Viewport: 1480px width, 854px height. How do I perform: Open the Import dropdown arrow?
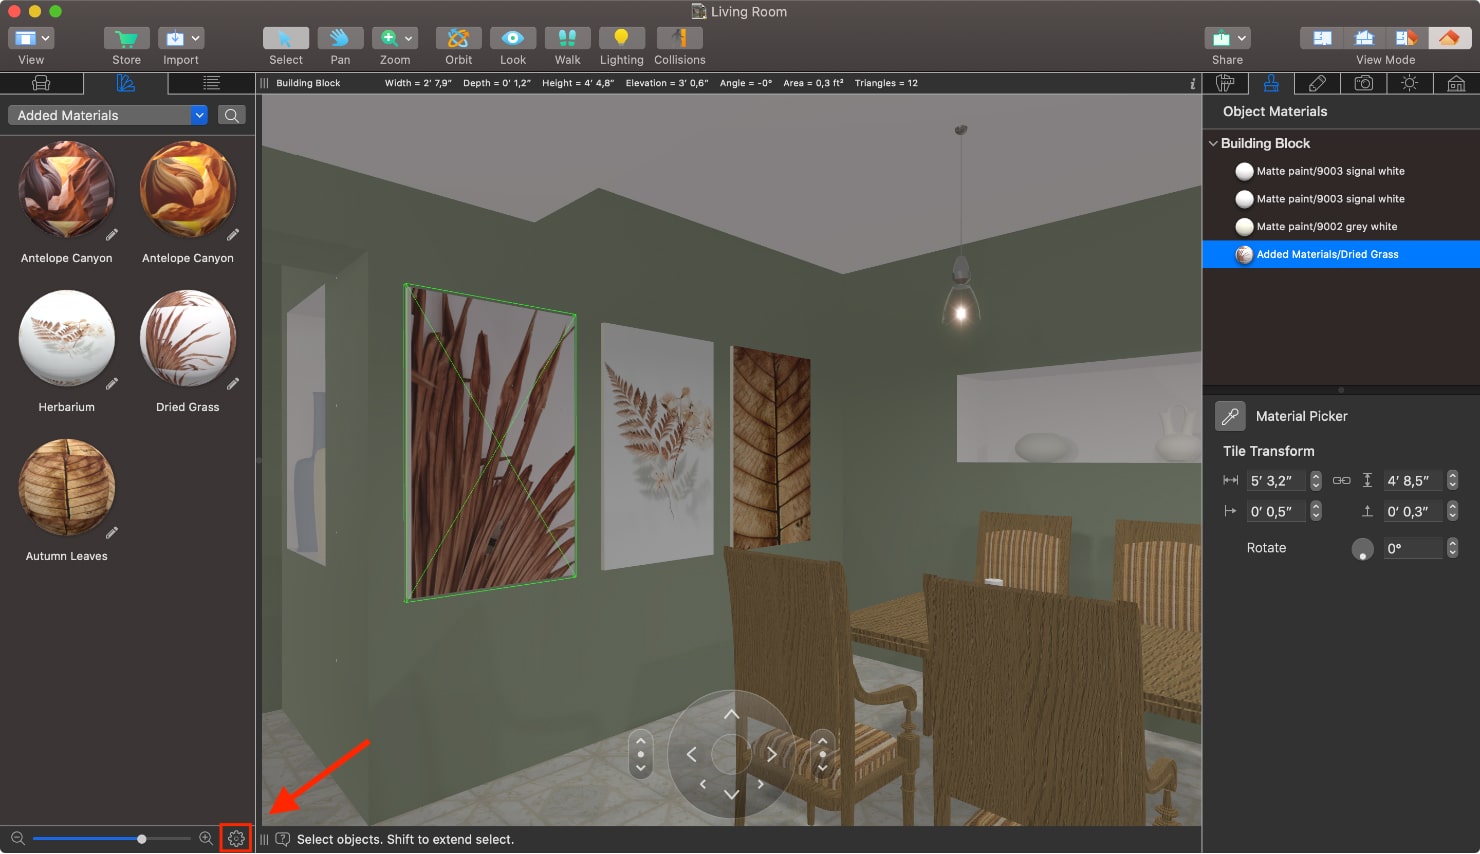point(196,38)
